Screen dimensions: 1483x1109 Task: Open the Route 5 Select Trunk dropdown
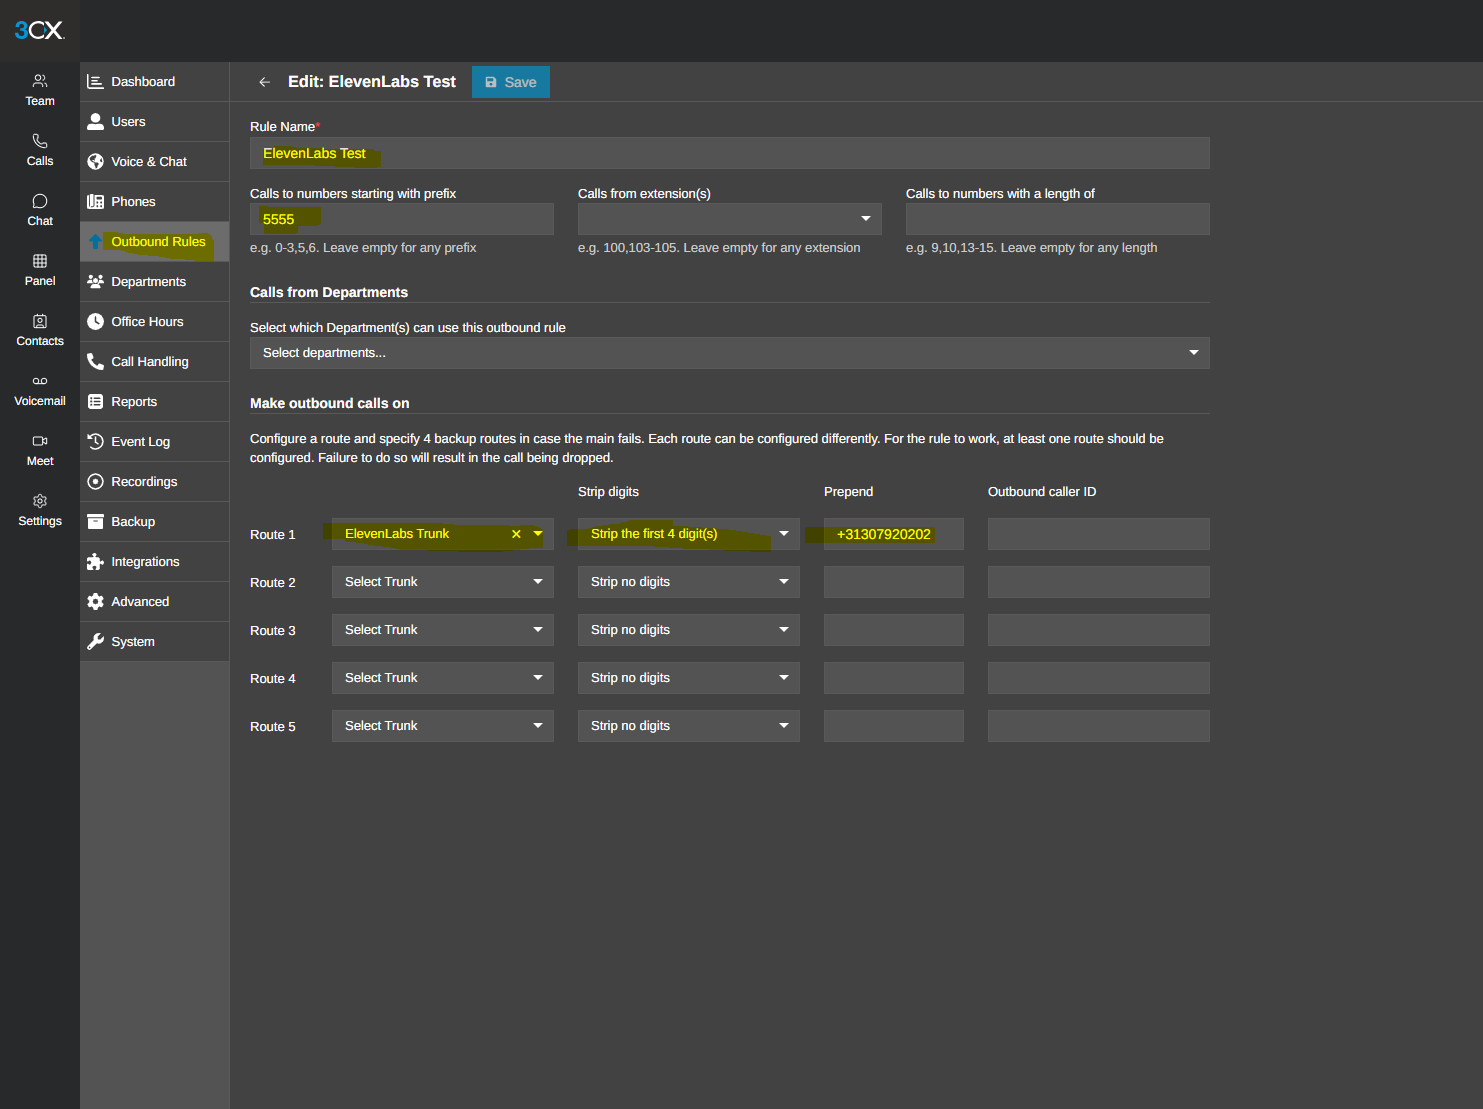[443, 726]
